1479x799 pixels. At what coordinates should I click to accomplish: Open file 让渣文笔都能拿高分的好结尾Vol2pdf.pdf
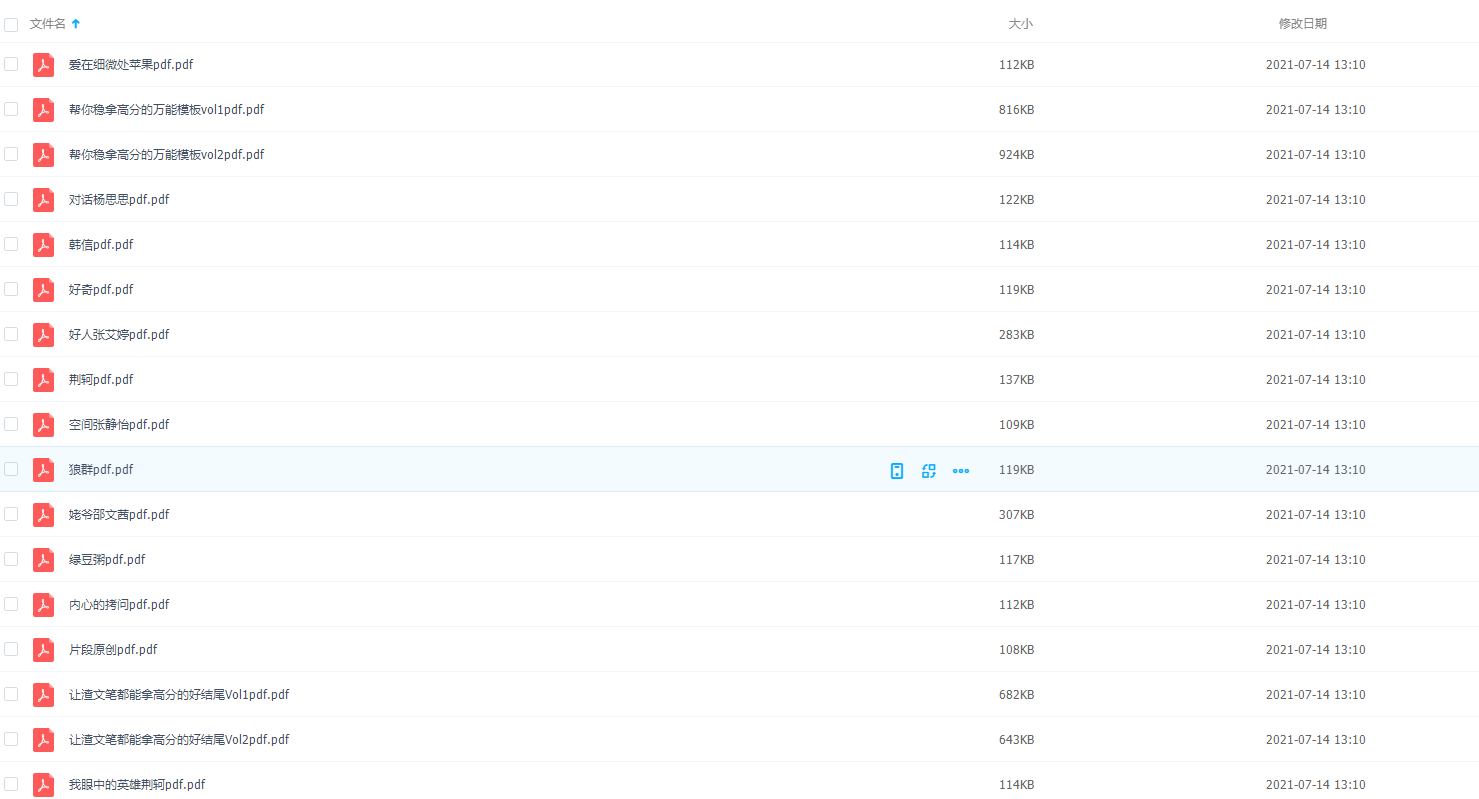(179, 740)
